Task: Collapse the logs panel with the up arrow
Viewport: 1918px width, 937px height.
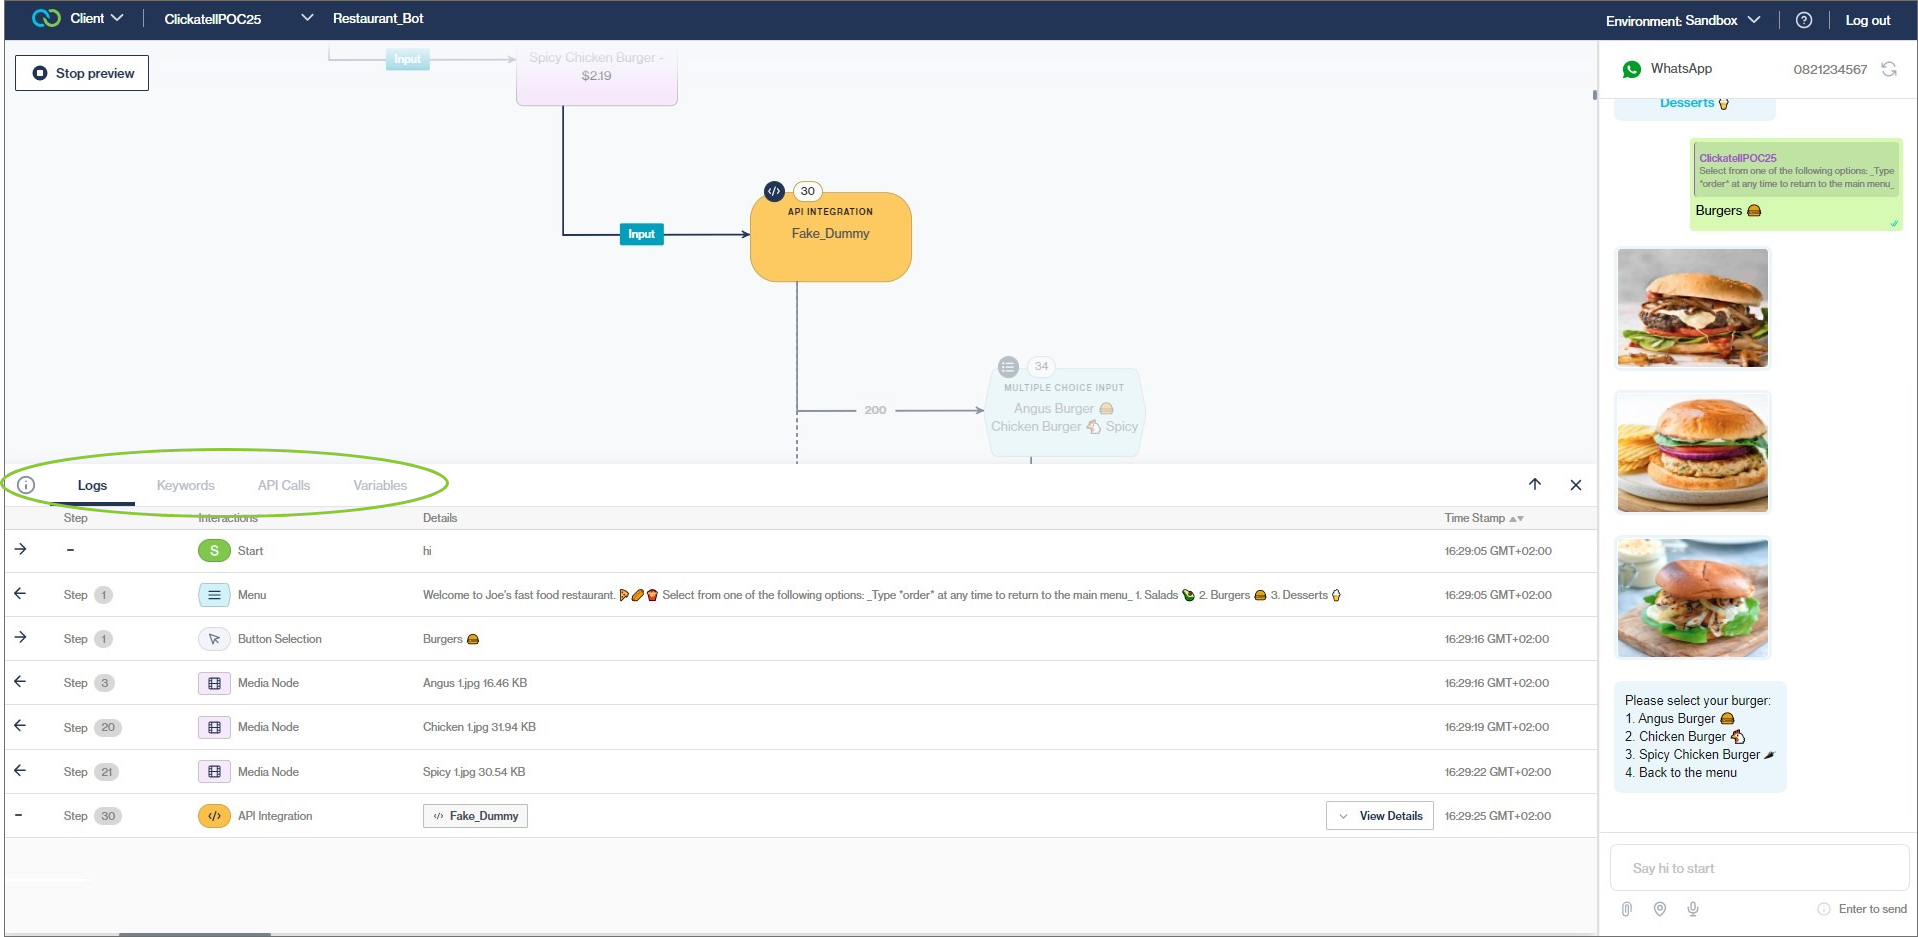Action: click(1535, 484)
